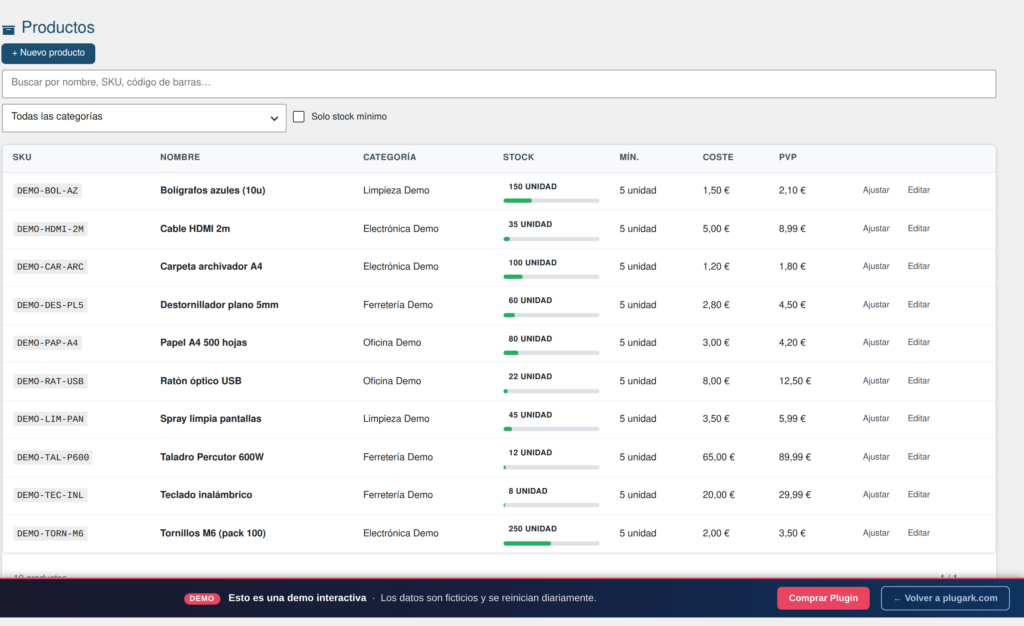Edit the Carpeta archivador A4 product
1024x626 pixels.
tap(919, 266)
